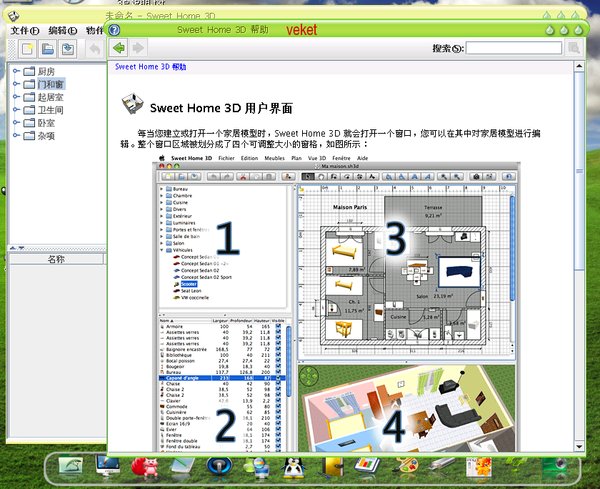Click the house icon beside the 用户界面 heading
600x489 pixels.
(x=132, y=104)
